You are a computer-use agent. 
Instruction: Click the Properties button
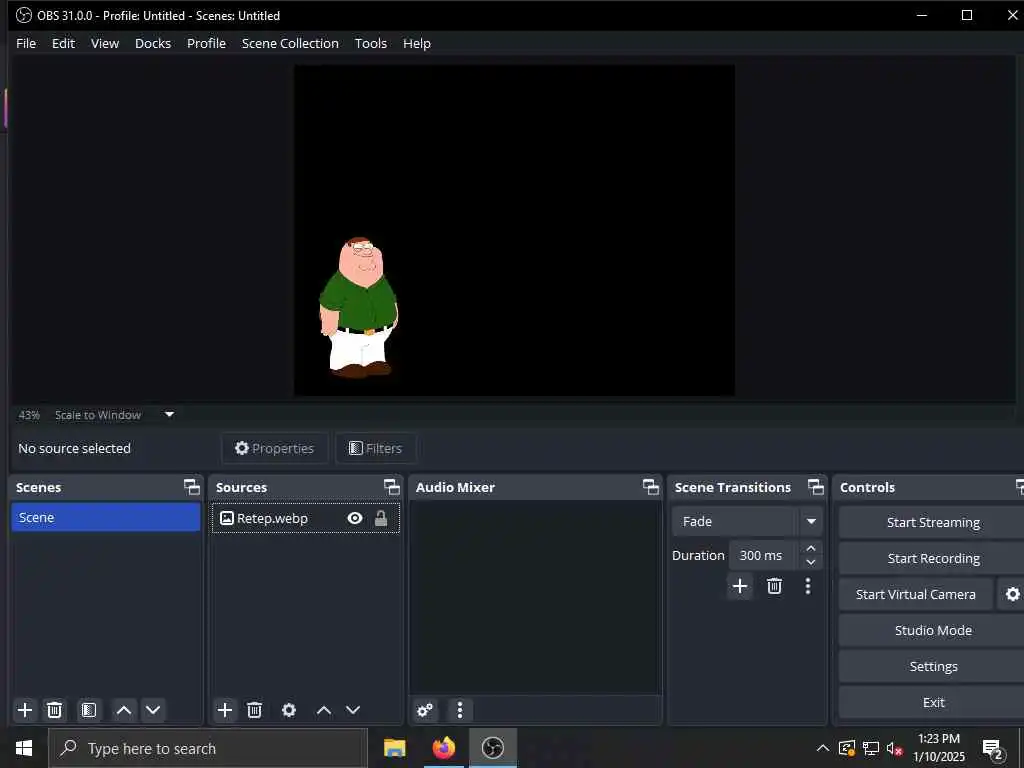point(274,448)
